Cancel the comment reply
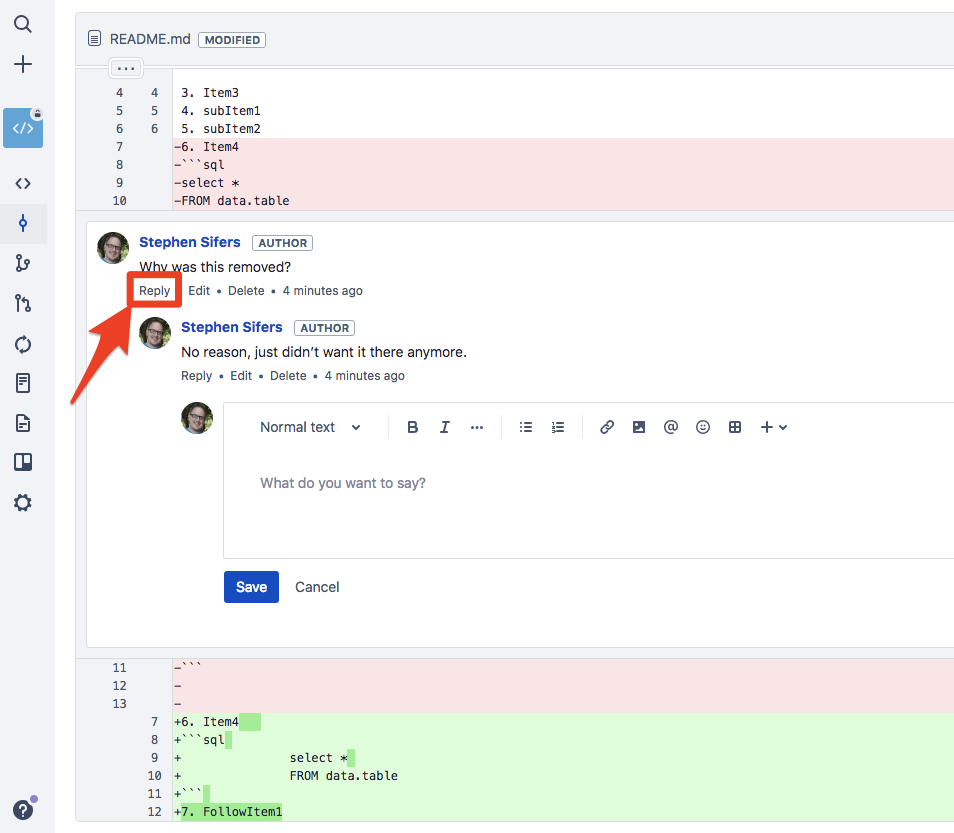 (317, 587)
